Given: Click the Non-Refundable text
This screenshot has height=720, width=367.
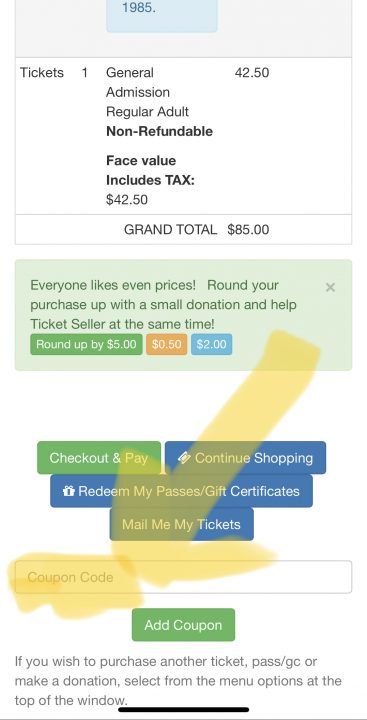Looking at the screenshot, I should point(159,131).
